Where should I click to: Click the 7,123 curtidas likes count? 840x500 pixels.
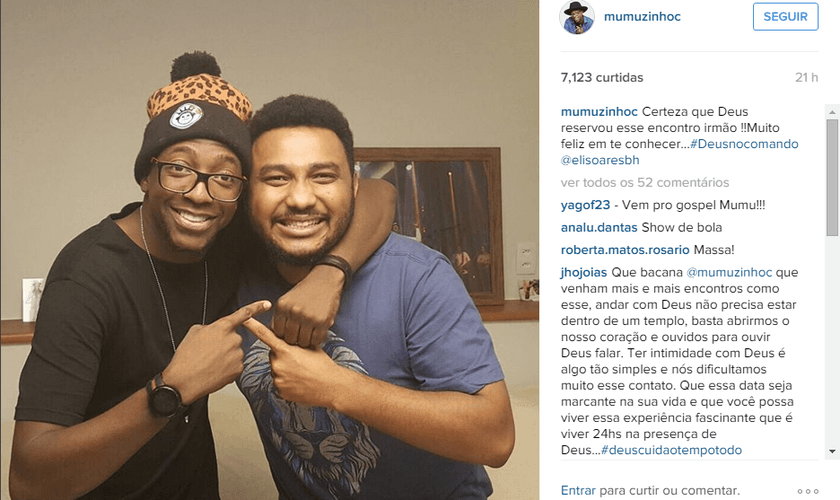(x=602, y=78)
